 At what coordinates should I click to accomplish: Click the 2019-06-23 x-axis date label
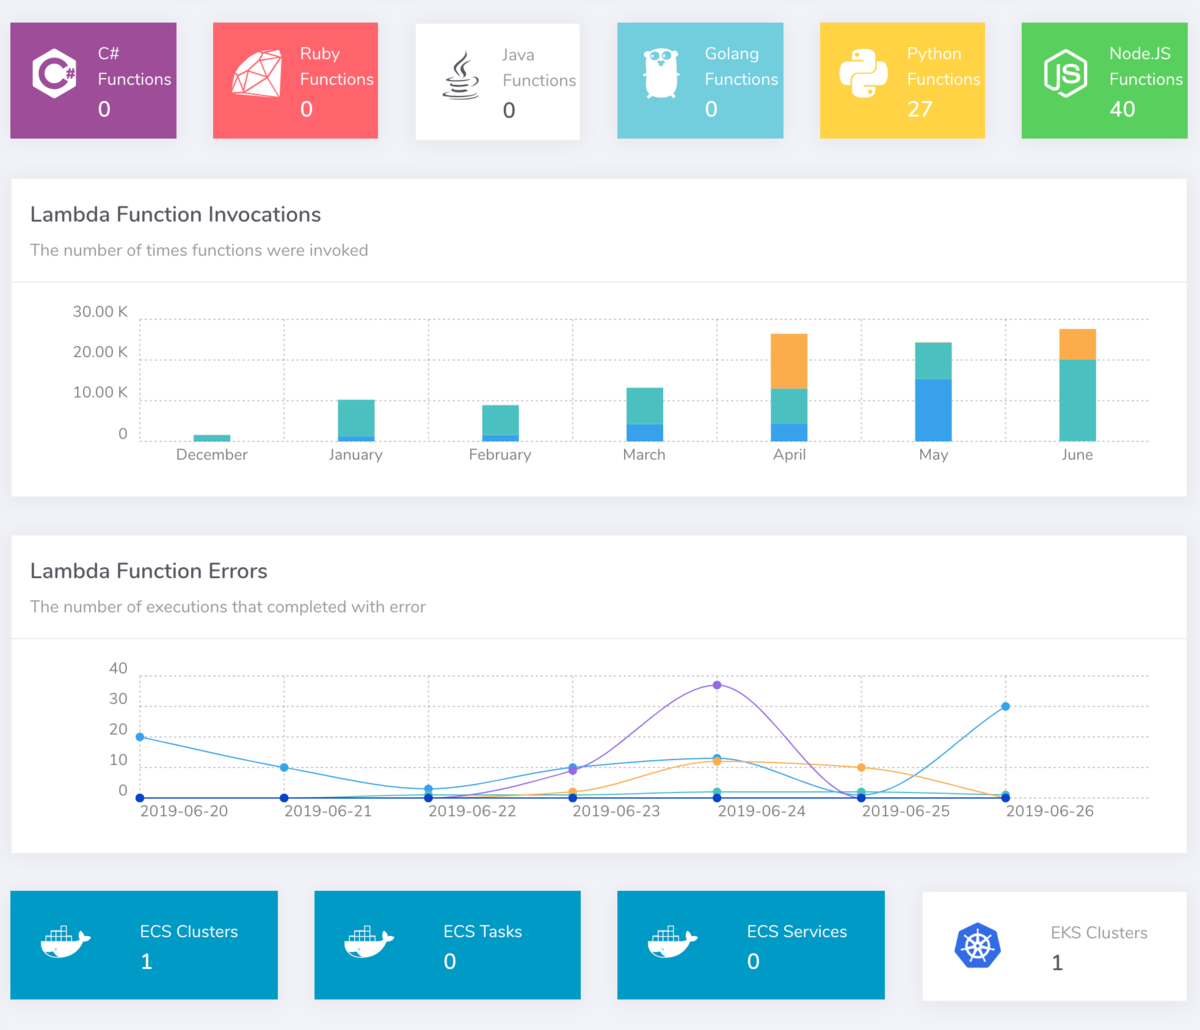tap(616, 811)
